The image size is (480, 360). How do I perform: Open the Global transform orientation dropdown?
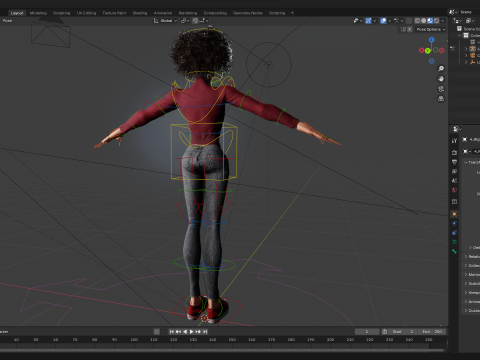165,21
